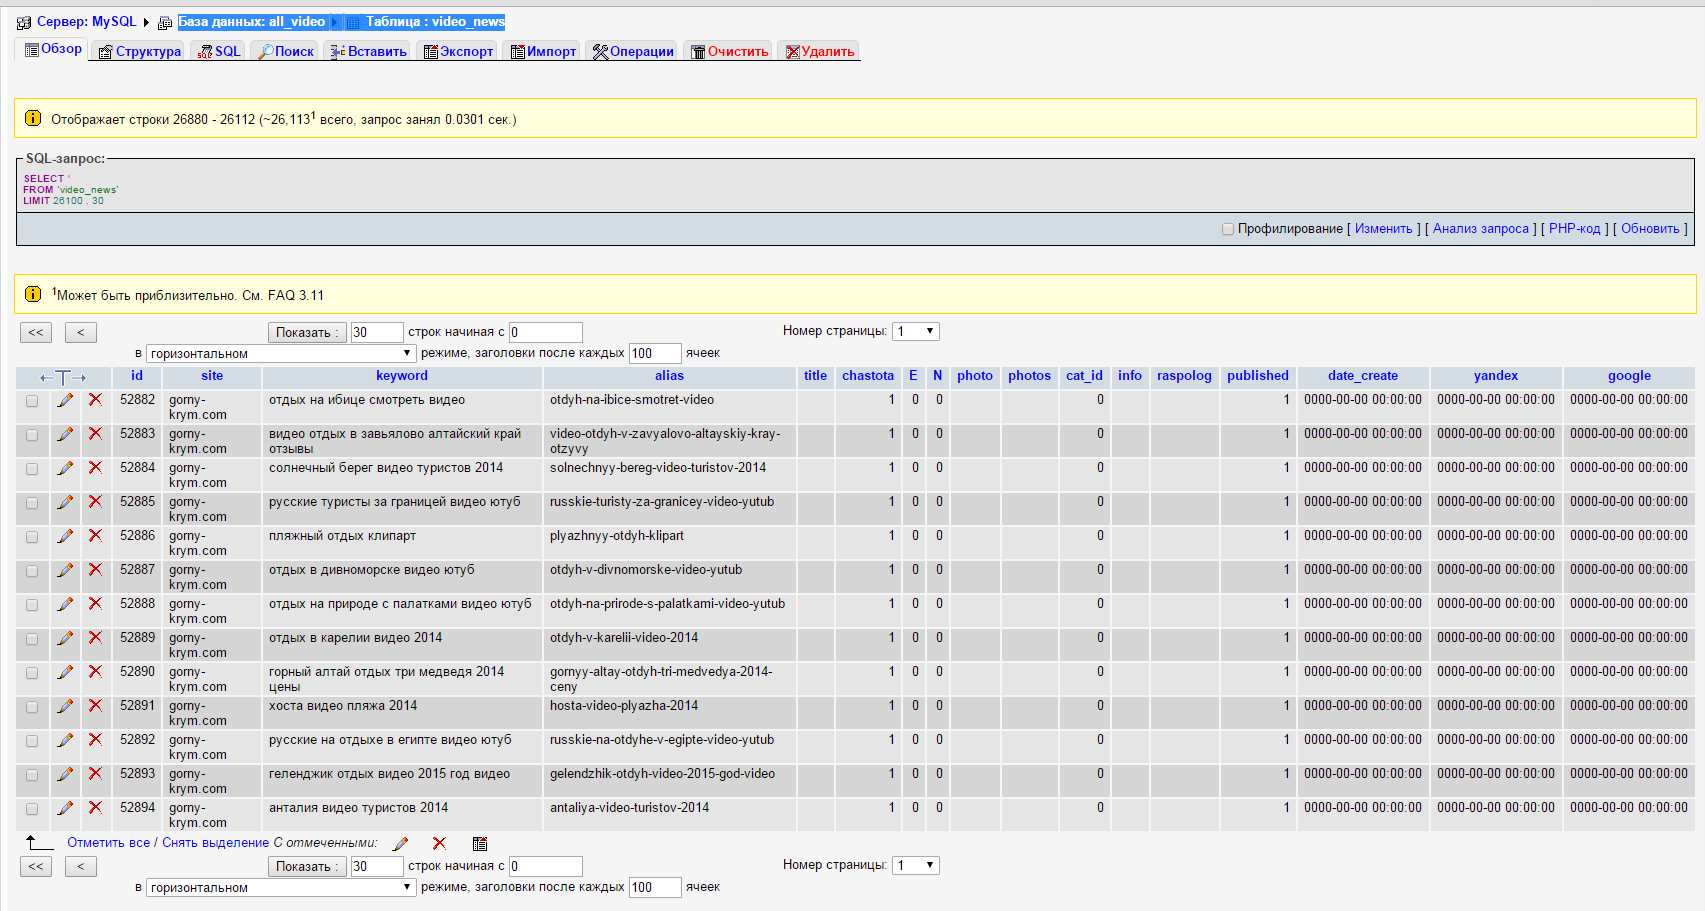Export checked rows via bottom export icon
Viewport: 1705px width, 911px height.
(480, 844)
